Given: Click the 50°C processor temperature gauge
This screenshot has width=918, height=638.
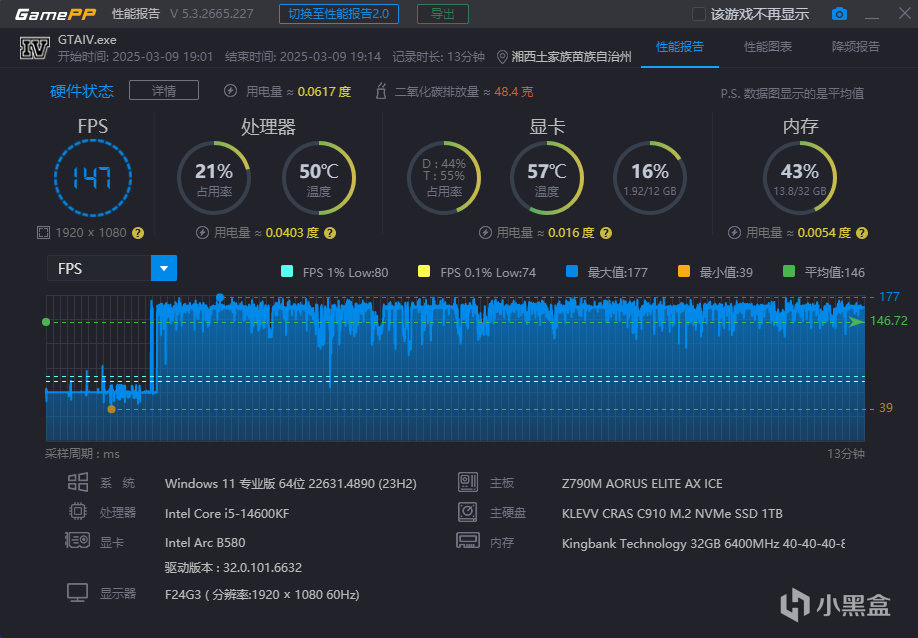Looking at the screenshot, I should [319, 178].
